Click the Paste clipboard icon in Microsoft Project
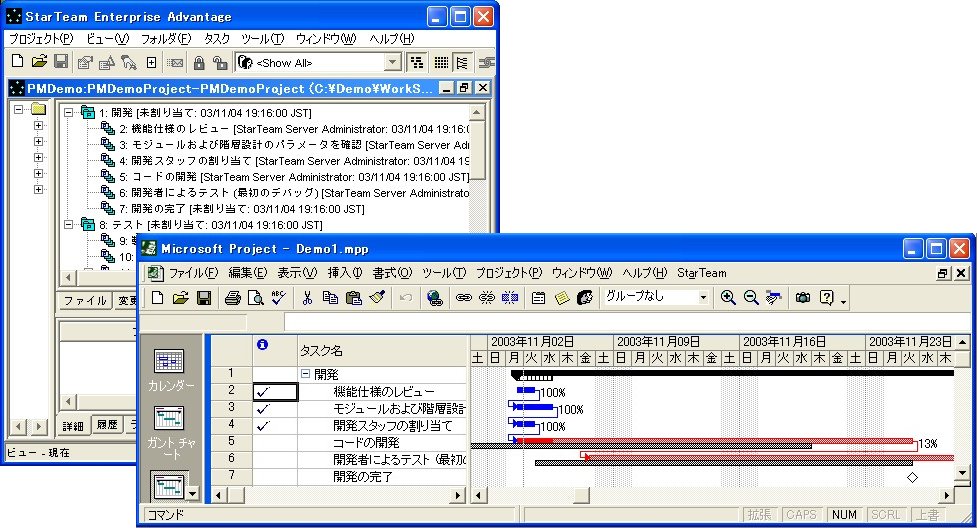The width and height of the screenshot is (977, 528). (353, 298)
